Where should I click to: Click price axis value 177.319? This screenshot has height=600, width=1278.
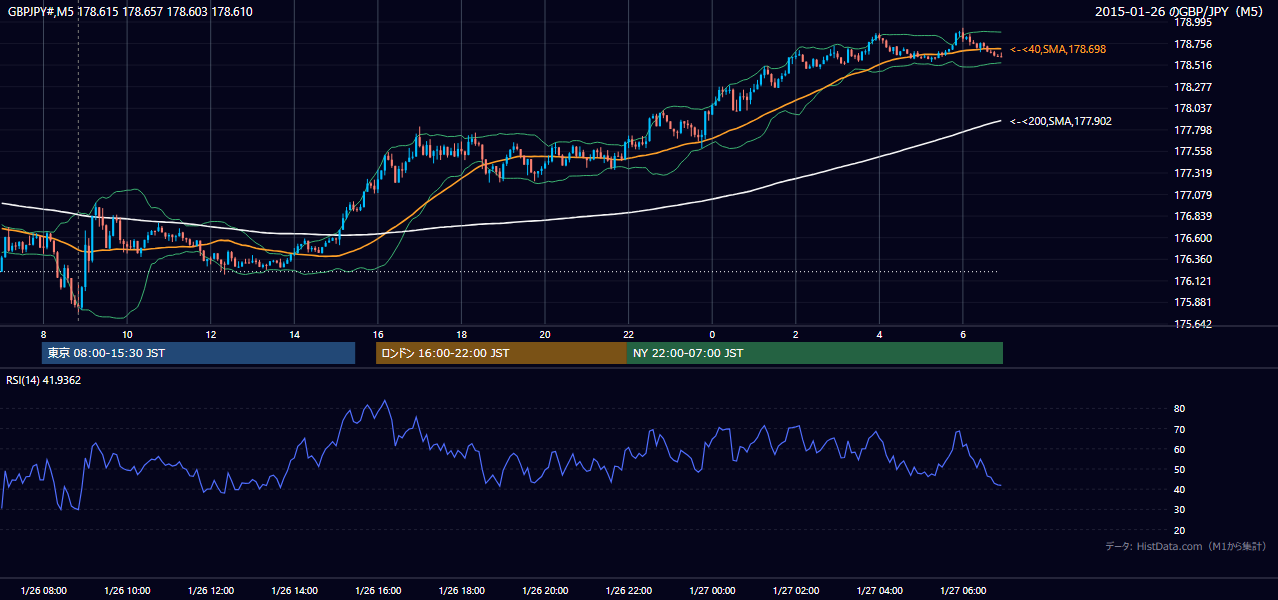1193,173
